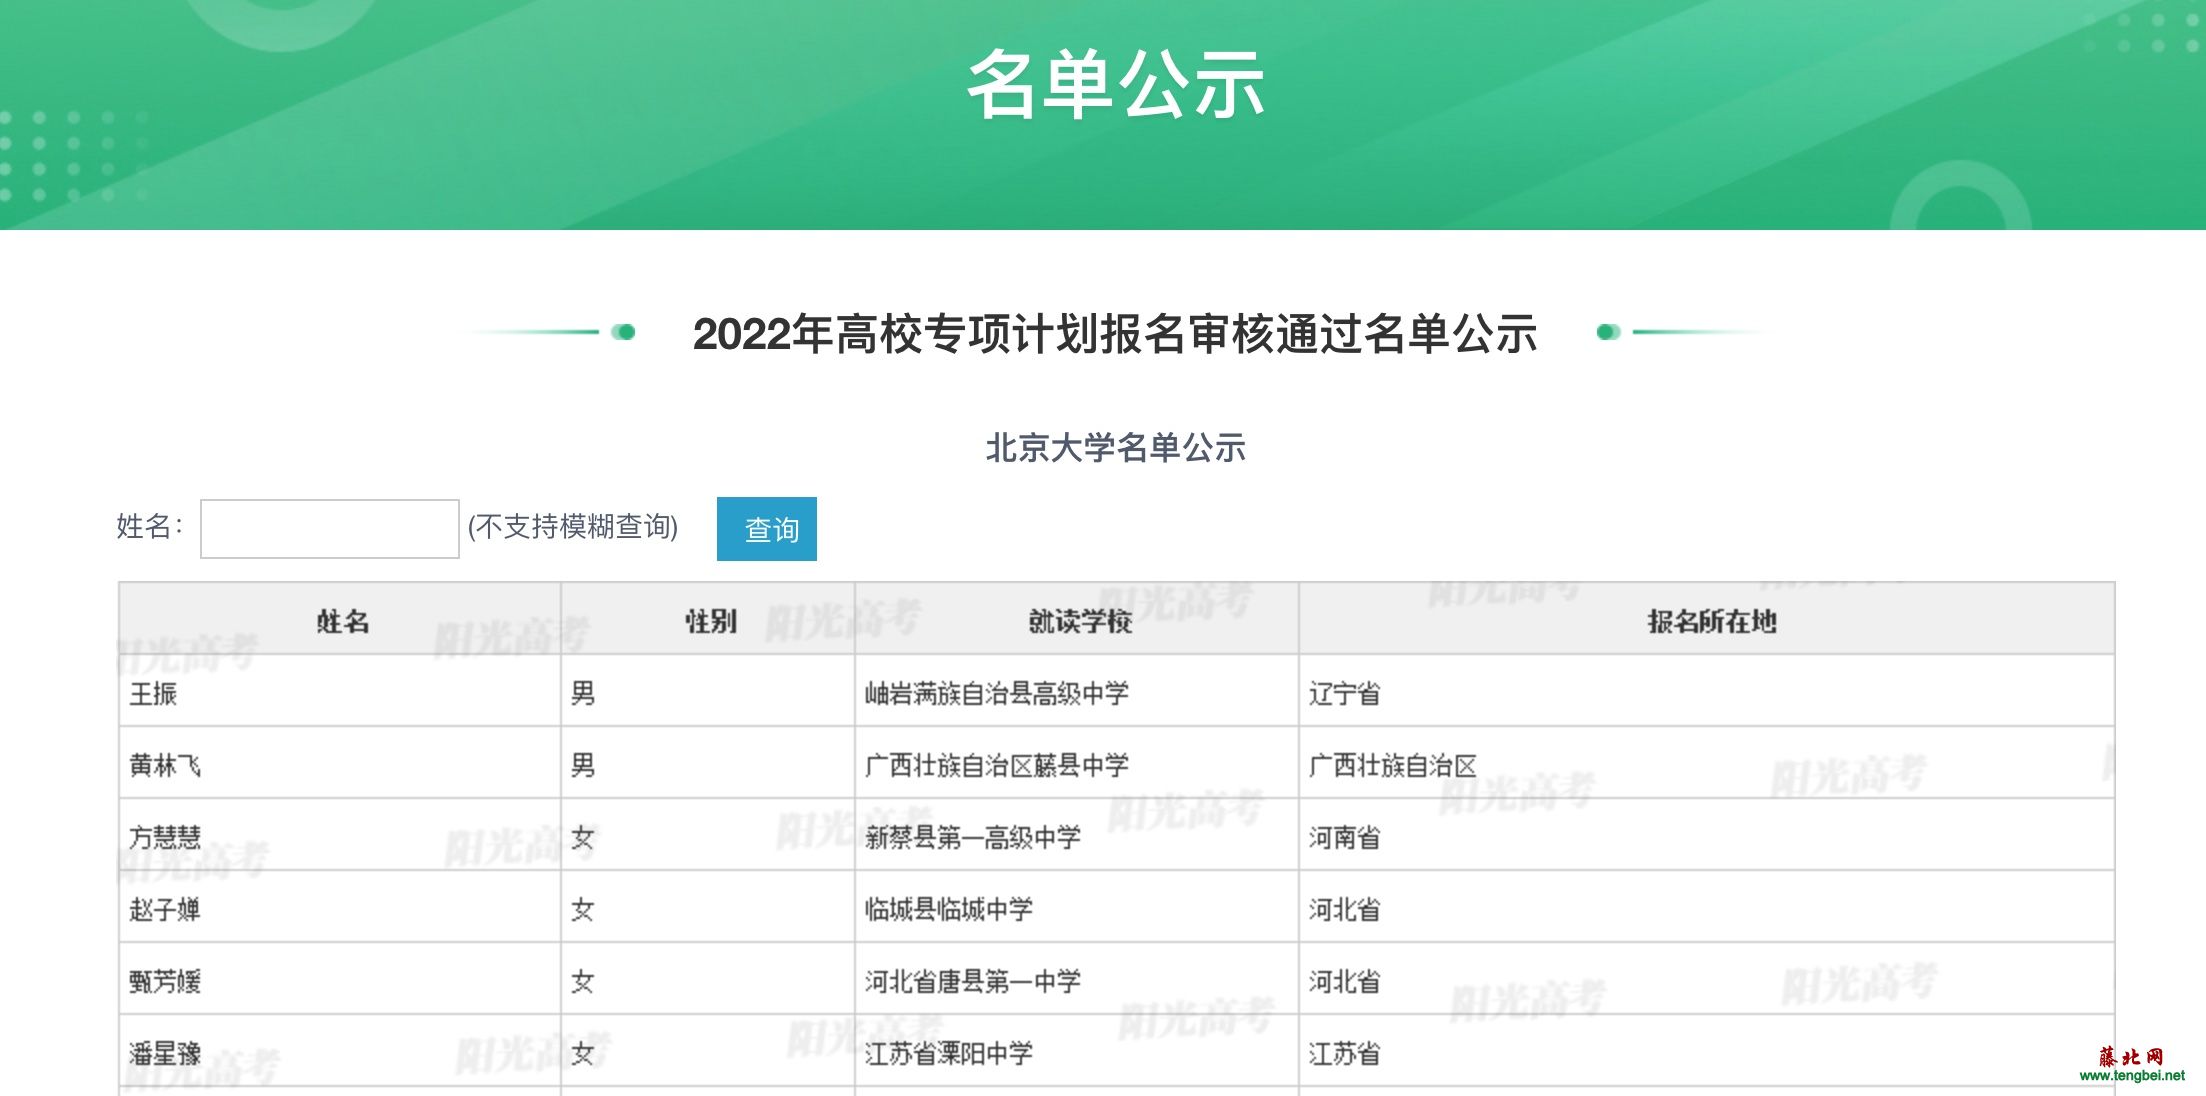Open the www.tengbei.net link
2206x1096 pixels.
(2132, 1076)
